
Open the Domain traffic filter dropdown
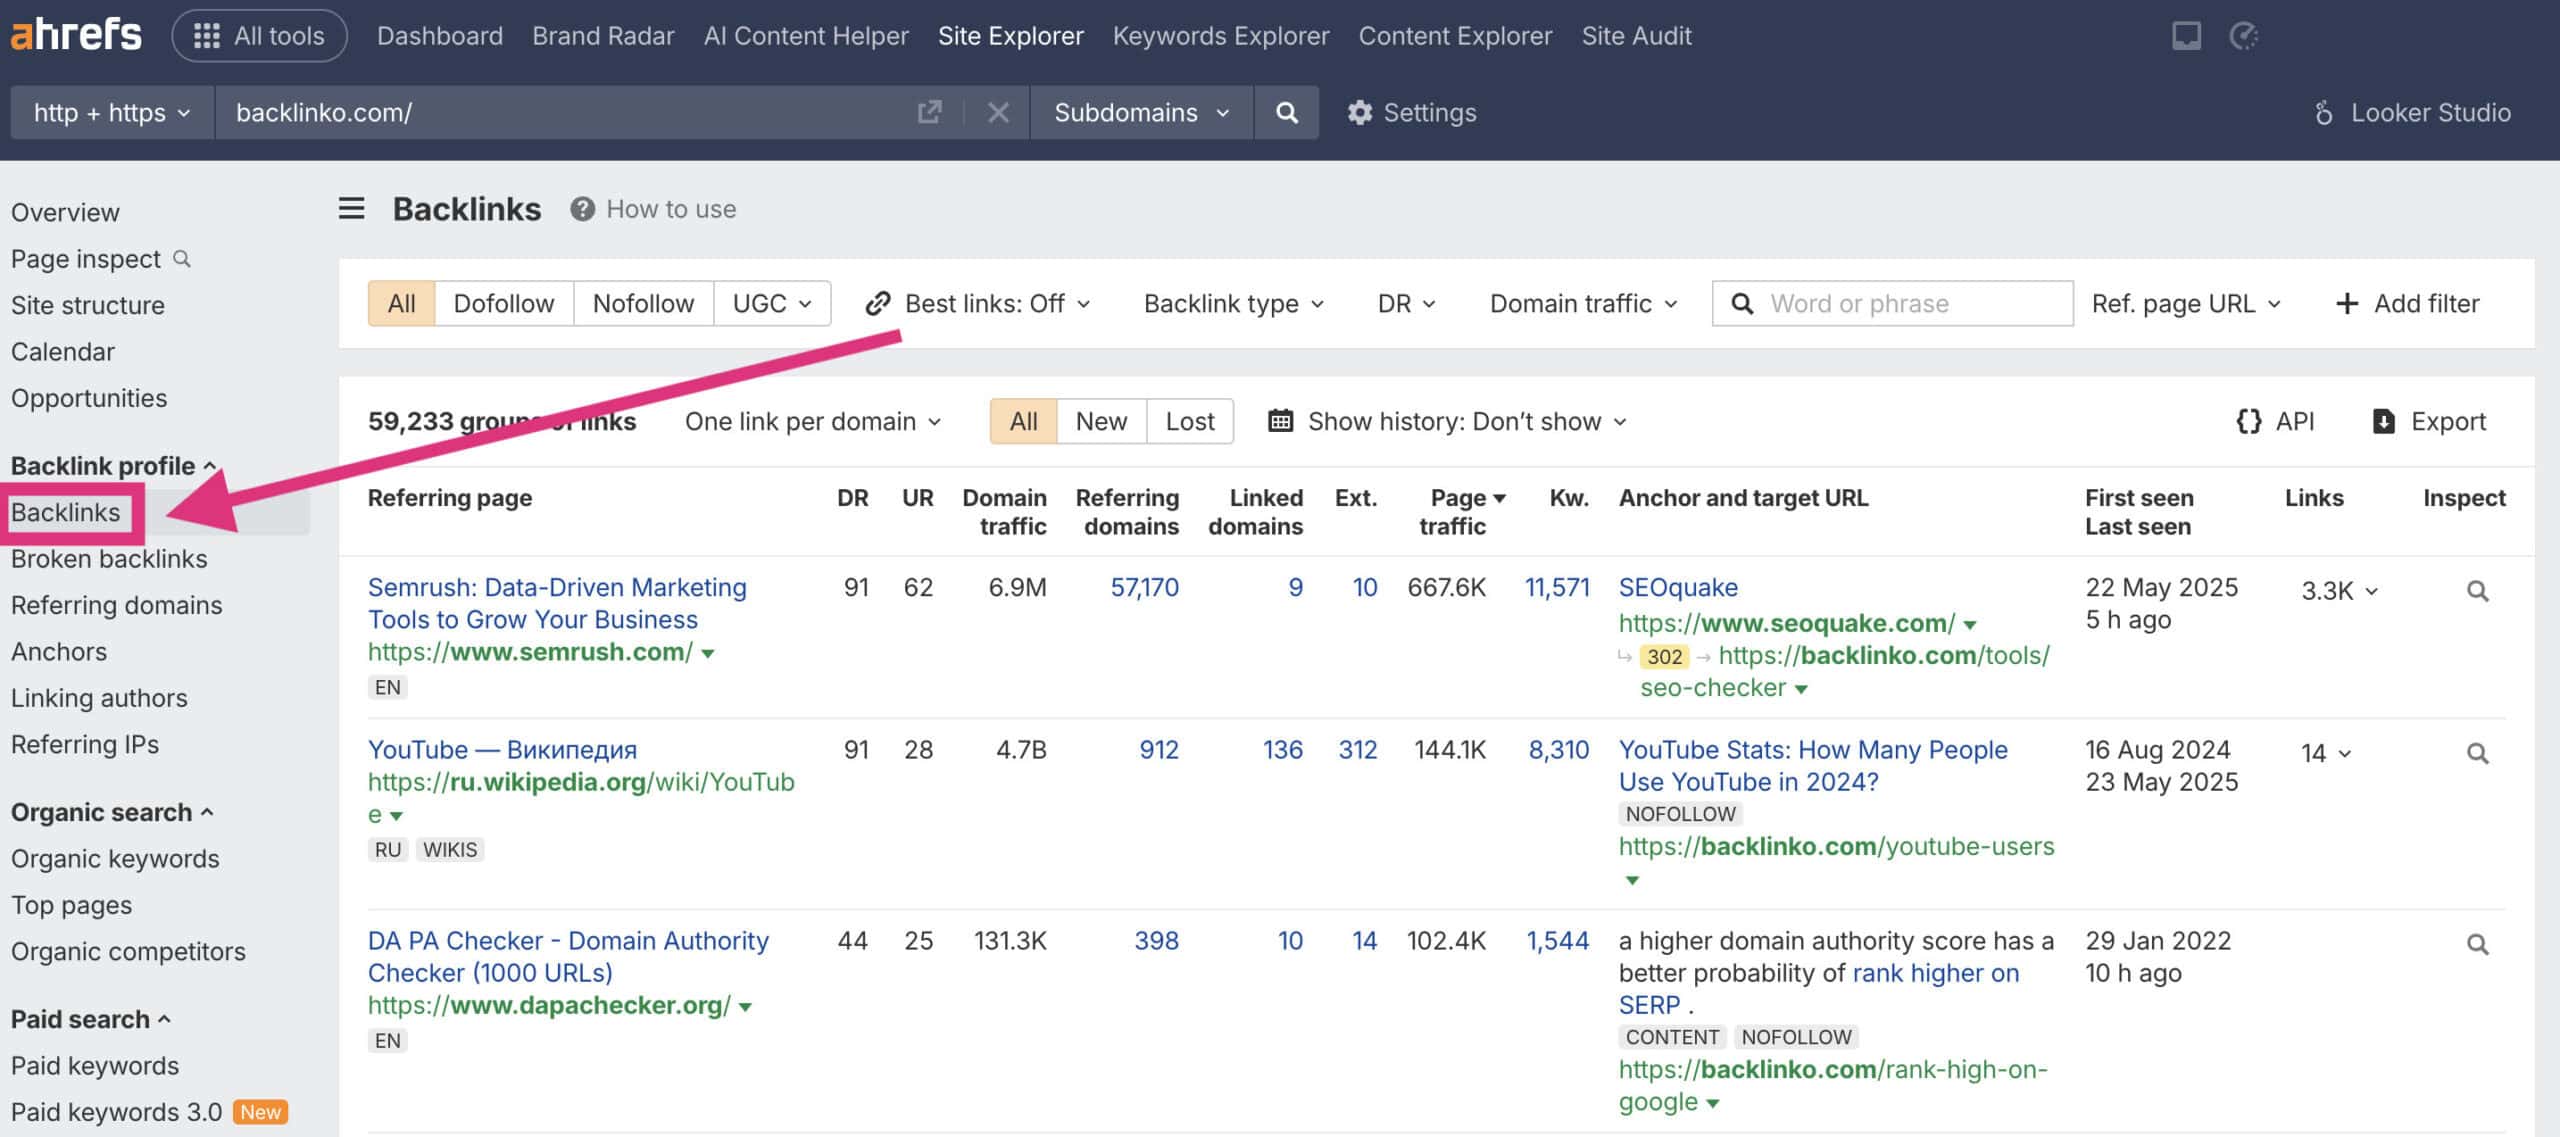[1583, 303]
